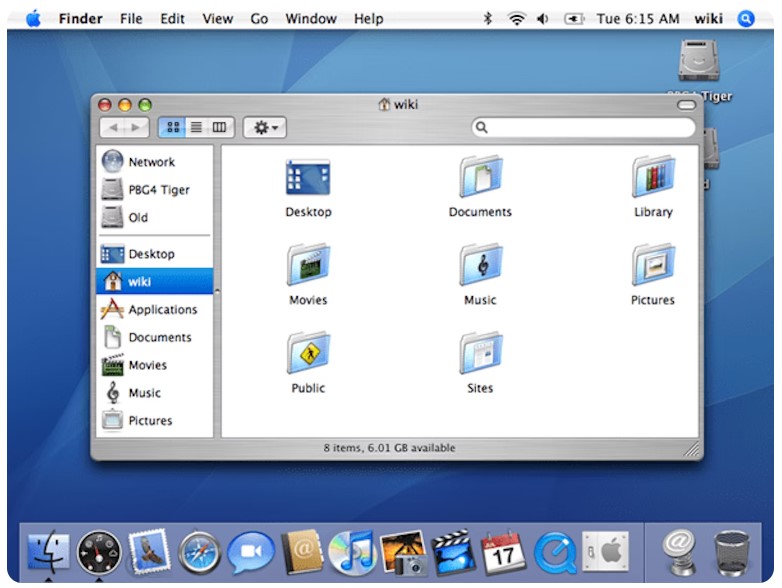Click the AirPort Wi-Fi status icon

coord(516,19)
